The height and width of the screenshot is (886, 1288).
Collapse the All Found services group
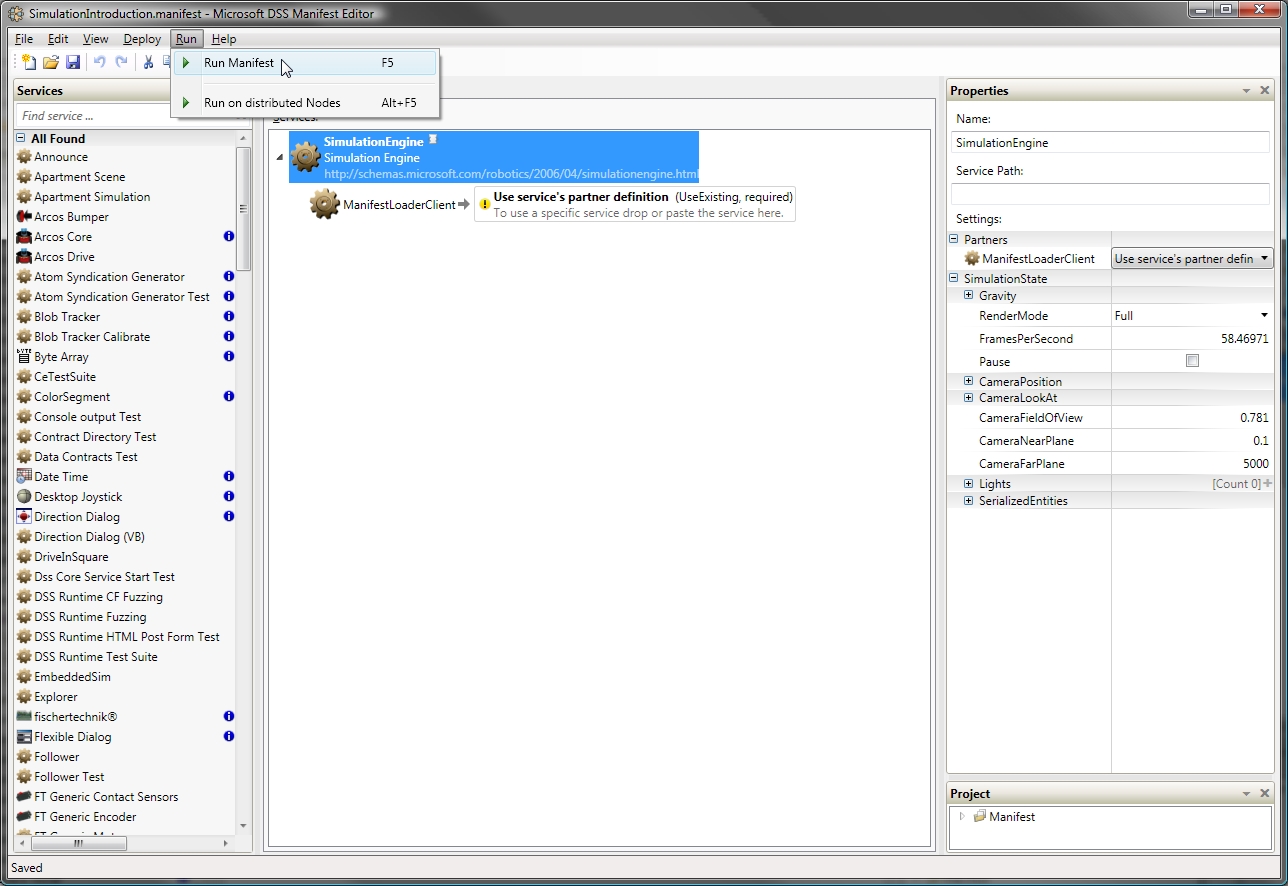tap(21, 139)
